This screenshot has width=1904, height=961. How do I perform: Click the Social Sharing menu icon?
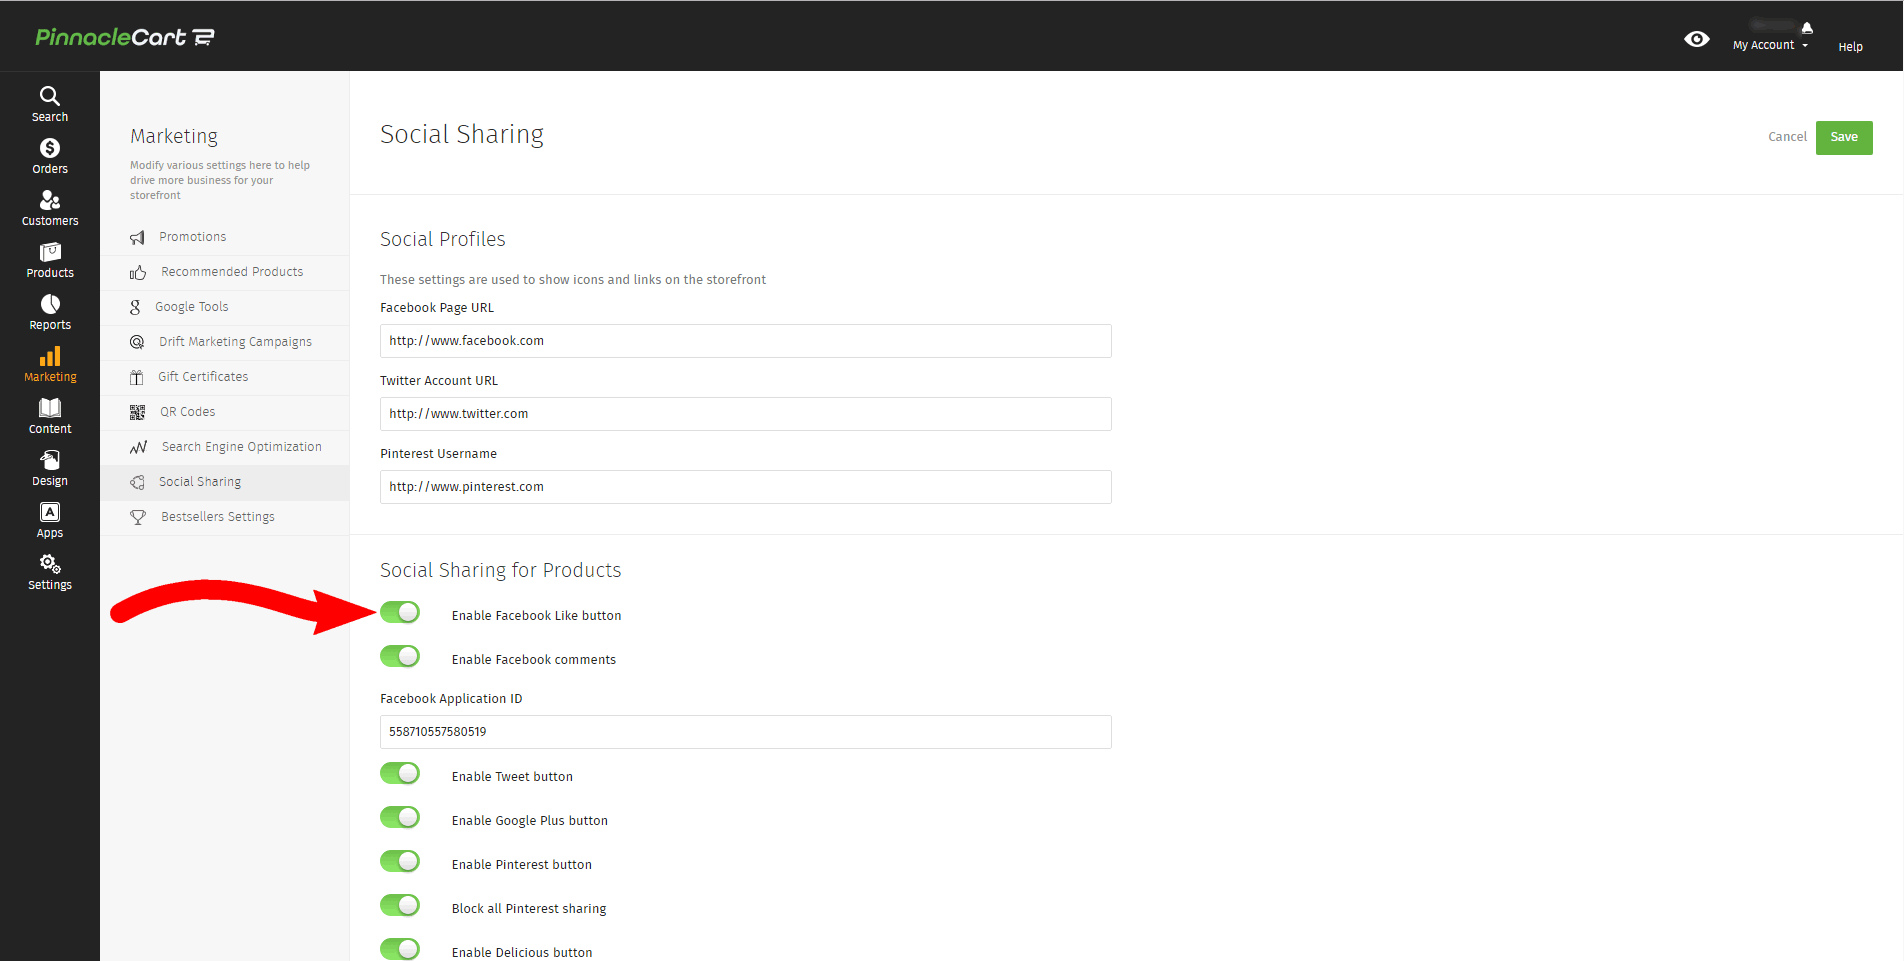[x=137, y=482]
